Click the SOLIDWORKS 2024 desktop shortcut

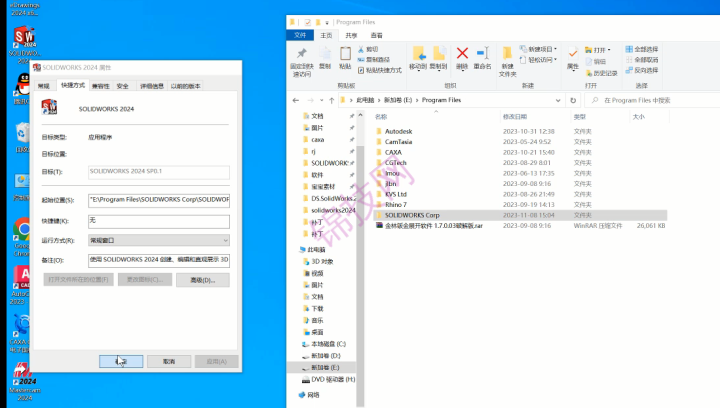pos(24,45)
